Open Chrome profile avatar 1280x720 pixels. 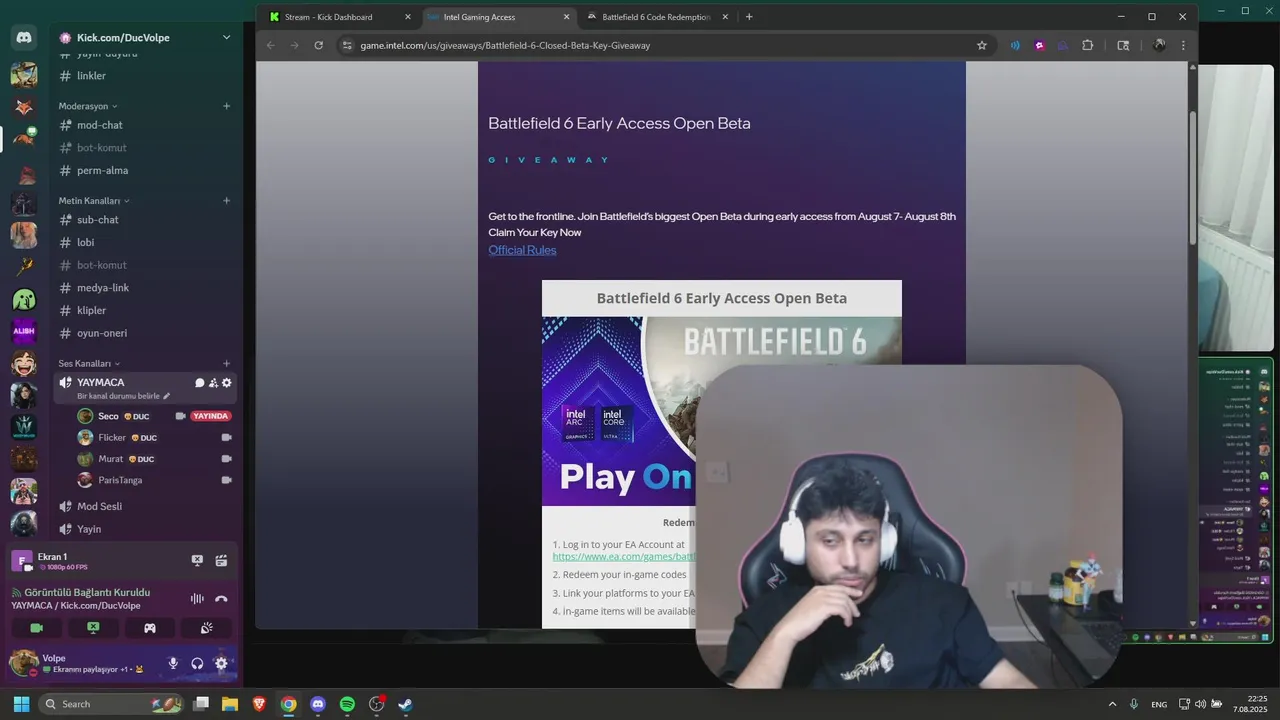coord(1159,45)
